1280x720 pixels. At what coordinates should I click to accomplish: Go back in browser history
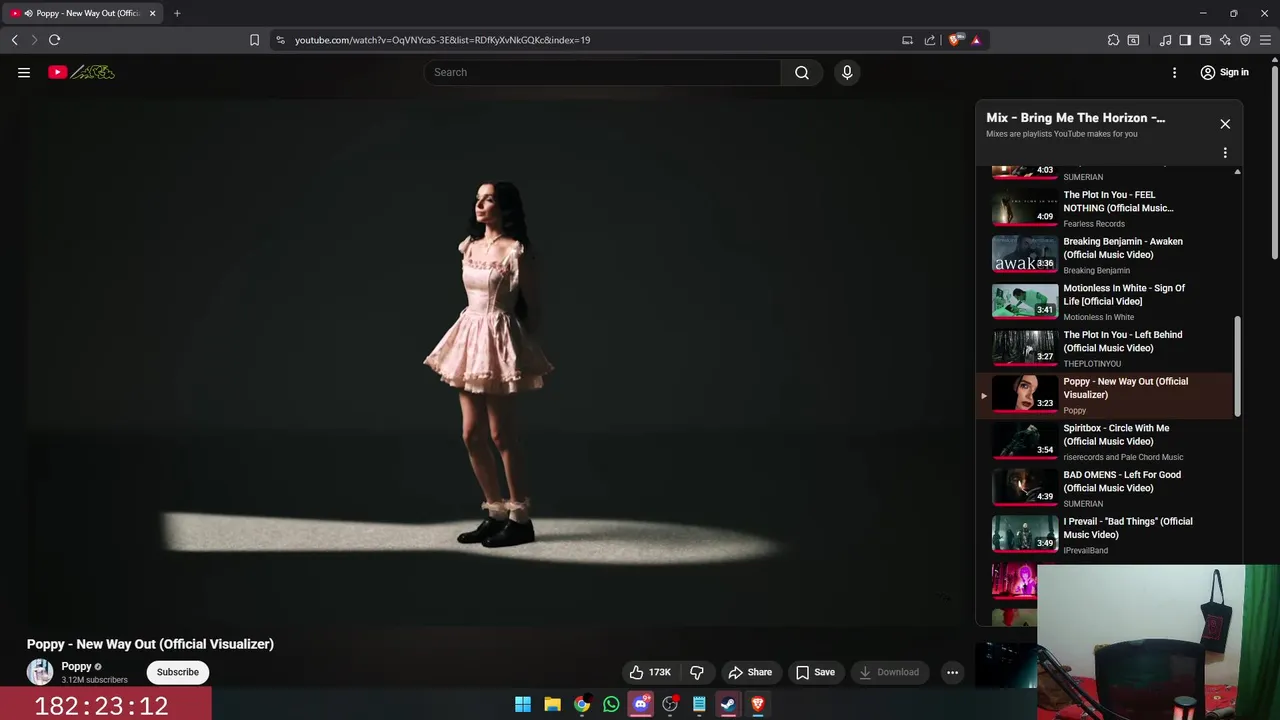[14, 40]
